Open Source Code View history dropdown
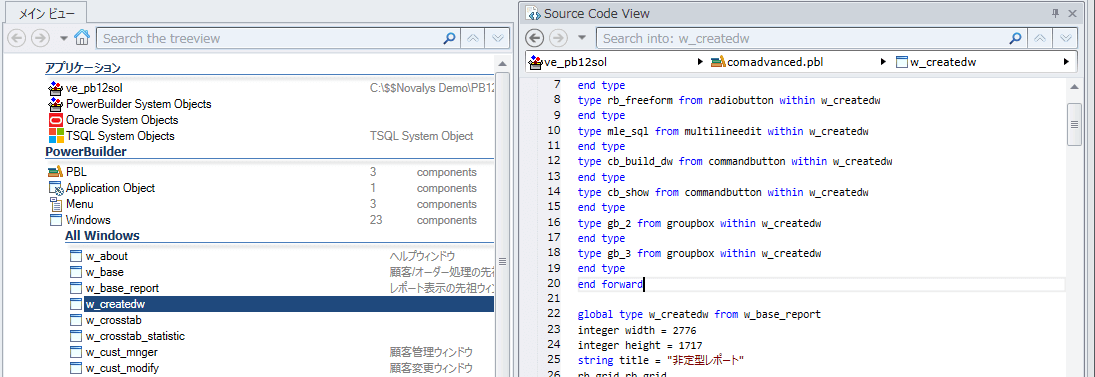 [x=582, y=38]
